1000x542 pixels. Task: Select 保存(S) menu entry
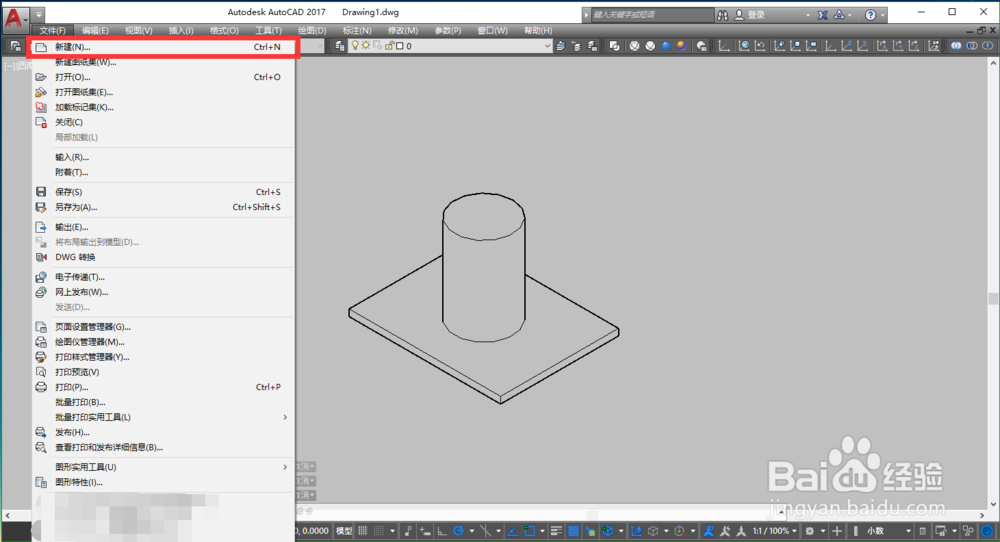pos(163,192)
